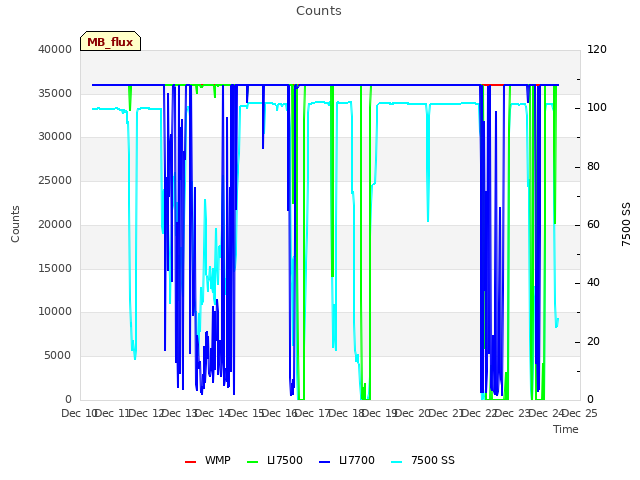Screen dimensions: 640x480
Task: Click the 35000 left axis tick label
Action: click(x=55, y=93)
